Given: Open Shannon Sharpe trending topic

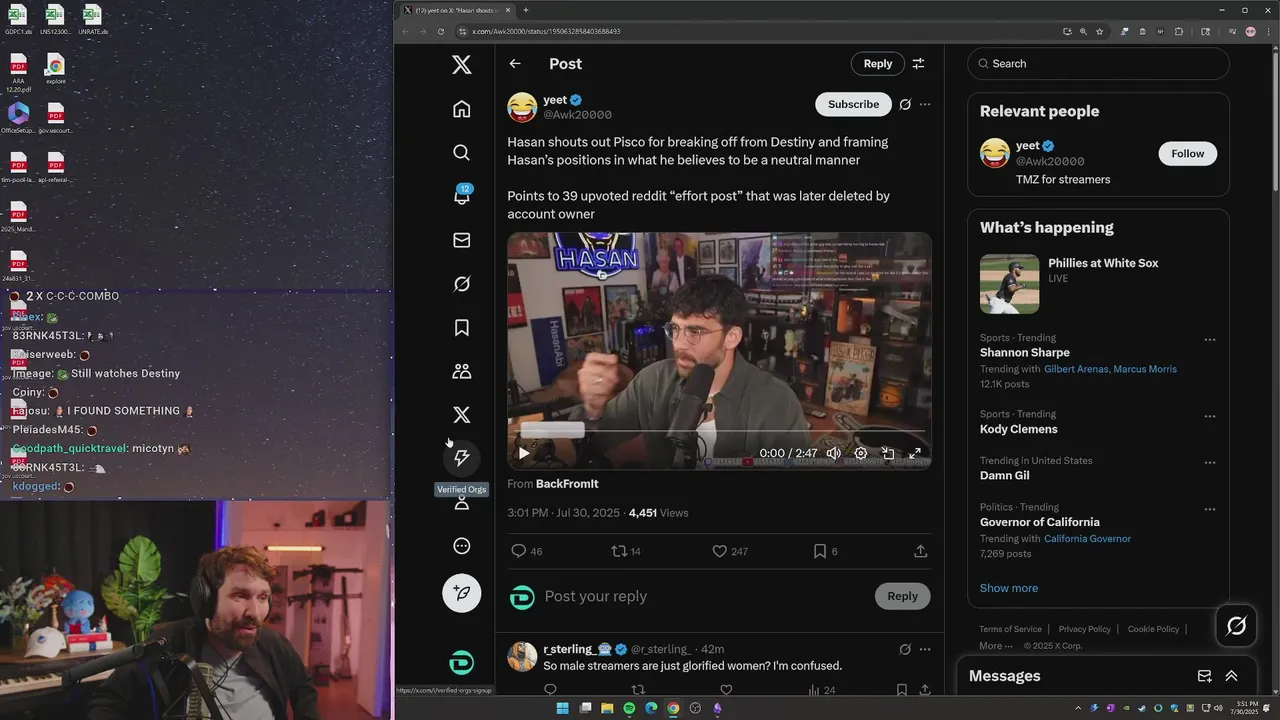Looking at the screenshot, I should pos(1025,353).
